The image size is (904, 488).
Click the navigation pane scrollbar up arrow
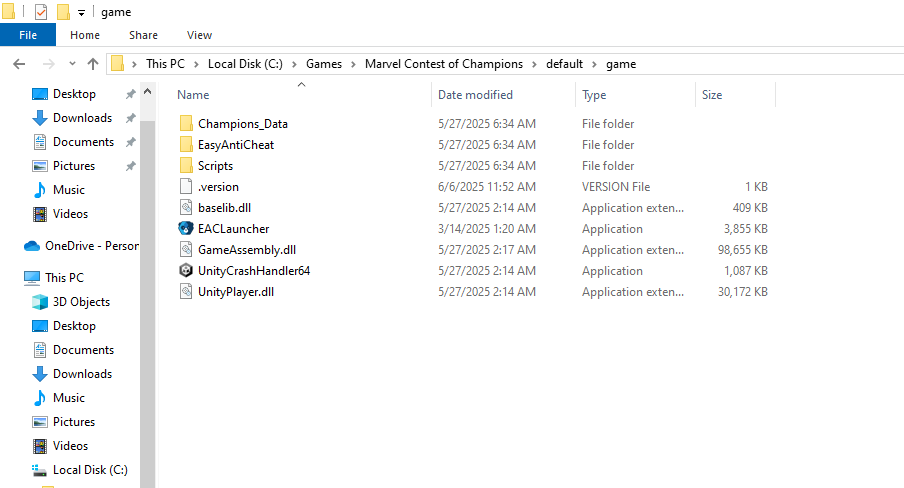click(x=148, y=92)
